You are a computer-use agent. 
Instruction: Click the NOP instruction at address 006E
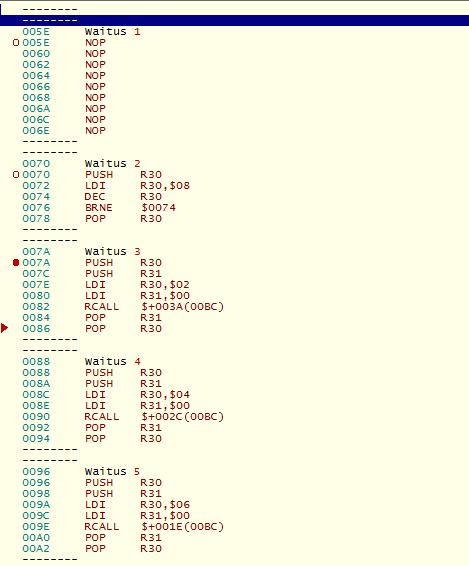(234, 130)
